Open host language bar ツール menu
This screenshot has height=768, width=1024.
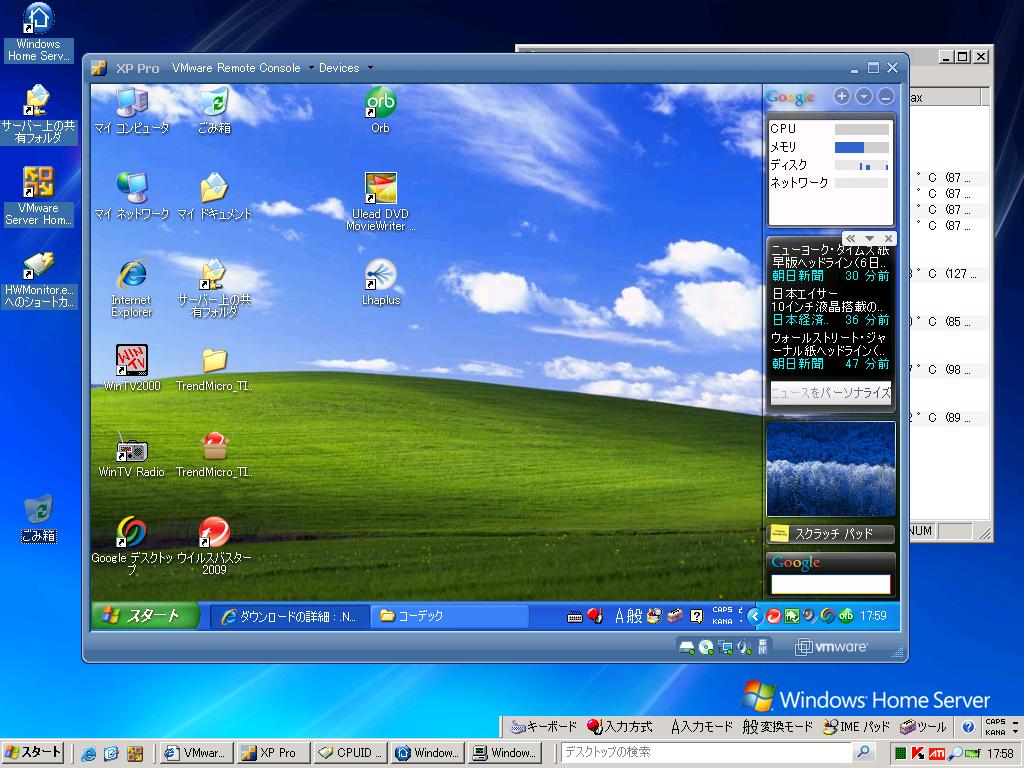[x=923, y=727]
